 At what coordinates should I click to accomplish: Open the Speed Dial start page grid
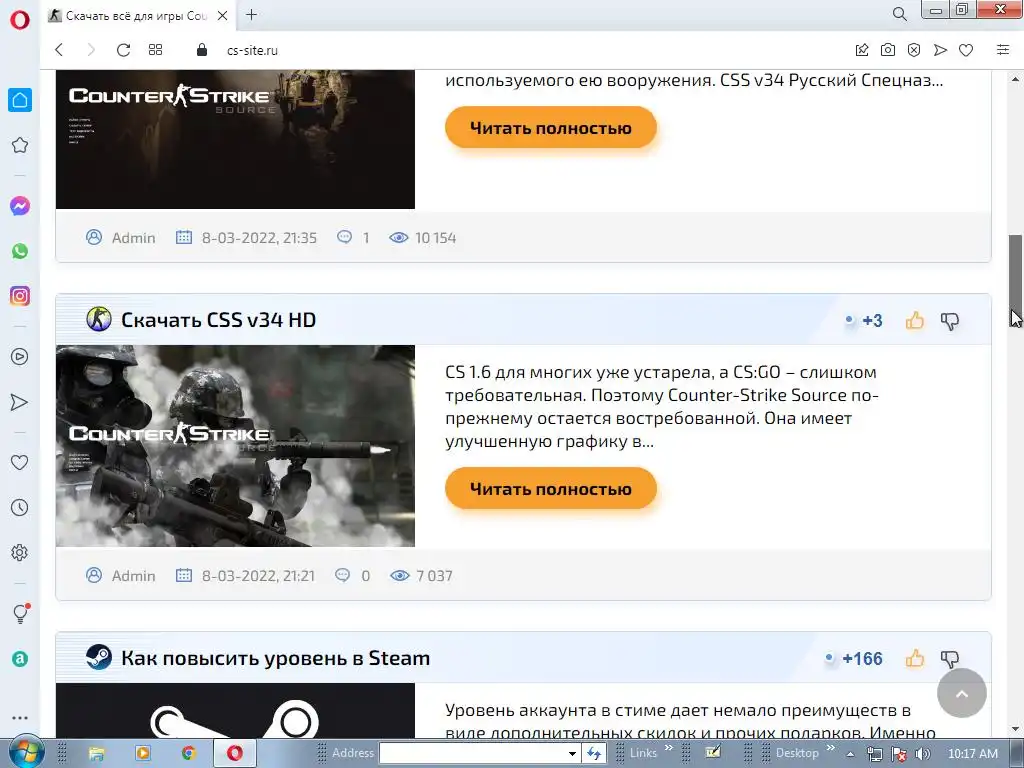click(155, 50)
